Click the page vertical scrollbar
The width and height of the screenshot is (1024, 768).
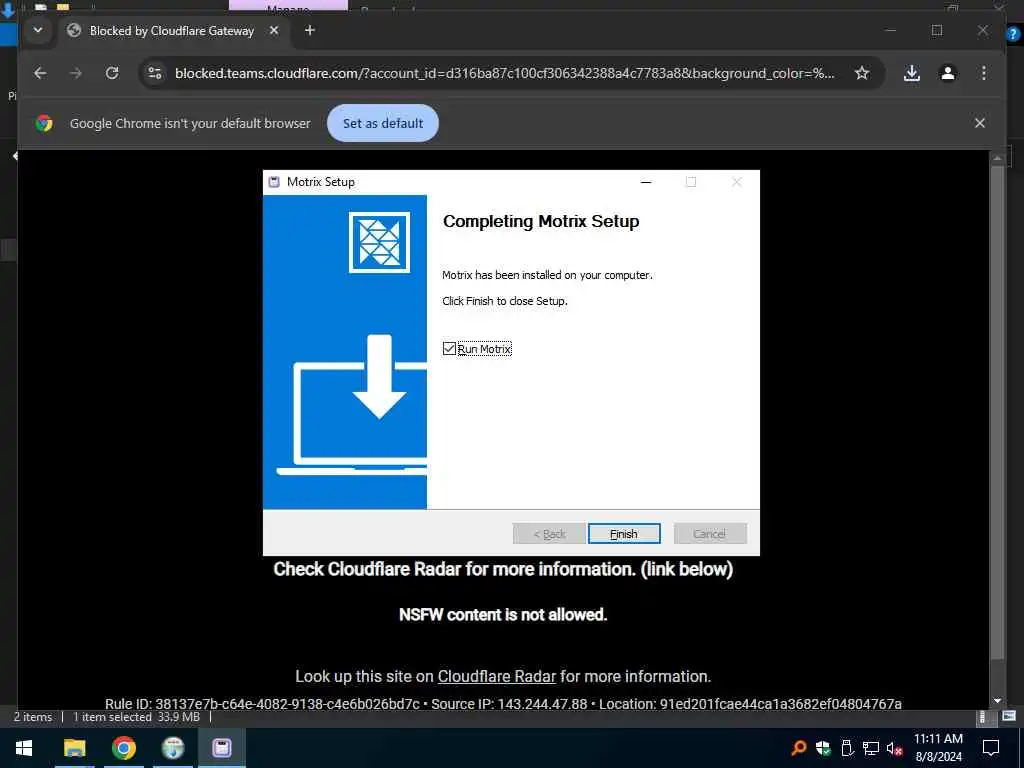point(997,411)
